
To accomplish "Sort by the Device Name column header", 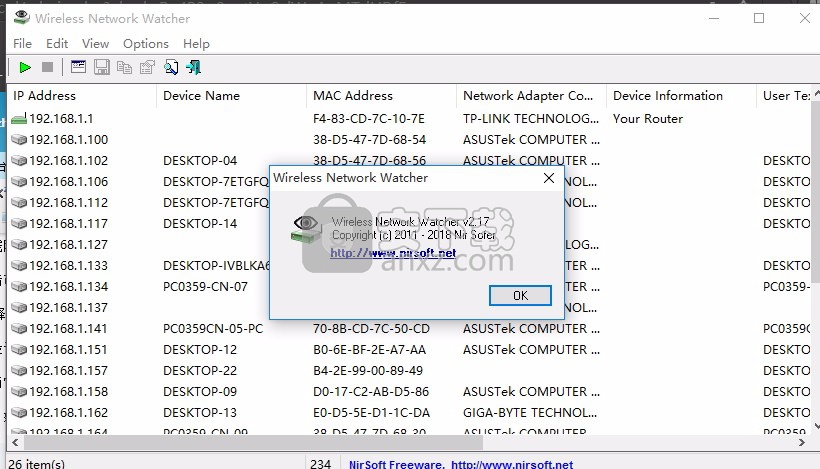I will 231,96.
